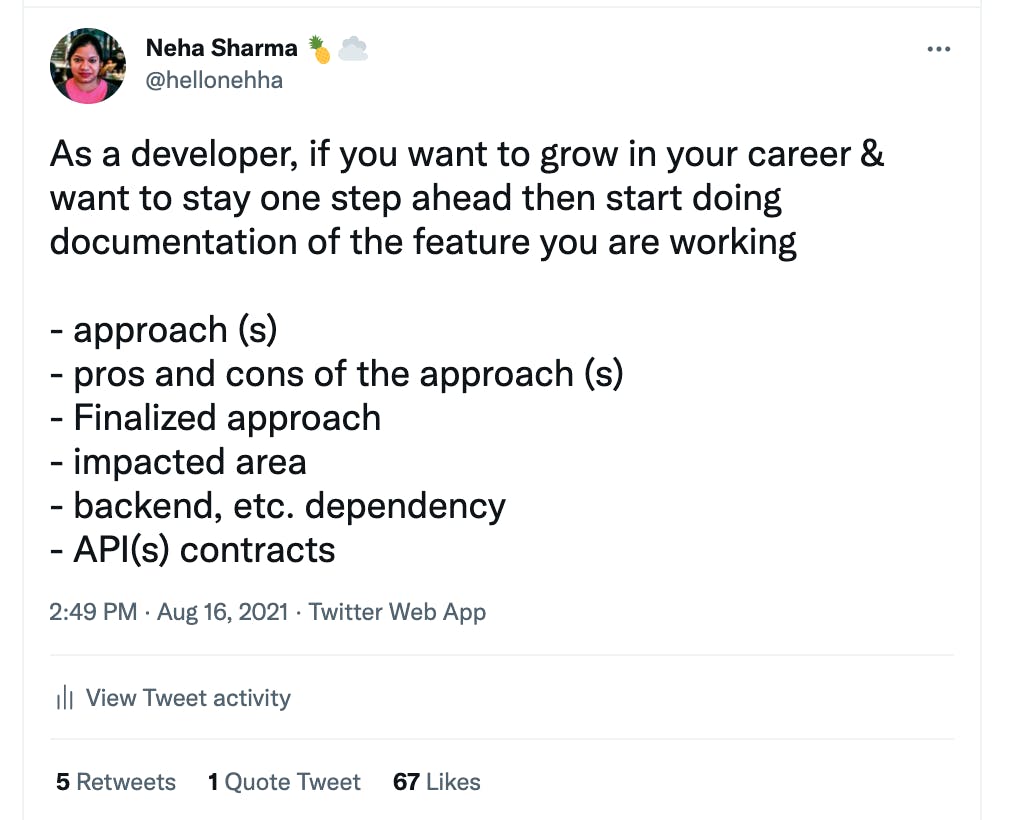View the 1 Quote Tweet
The width and height of the screenshot is (1028, 820).
(284, 781)
